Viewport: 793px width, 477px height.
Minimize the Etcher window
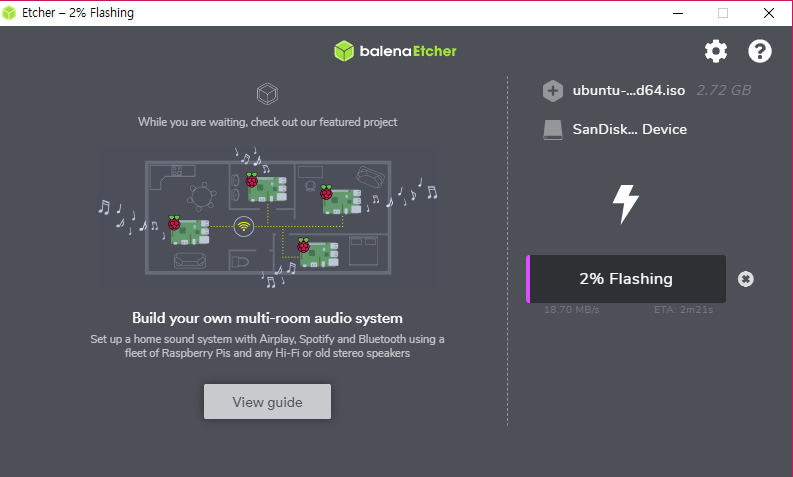[678, 13]
